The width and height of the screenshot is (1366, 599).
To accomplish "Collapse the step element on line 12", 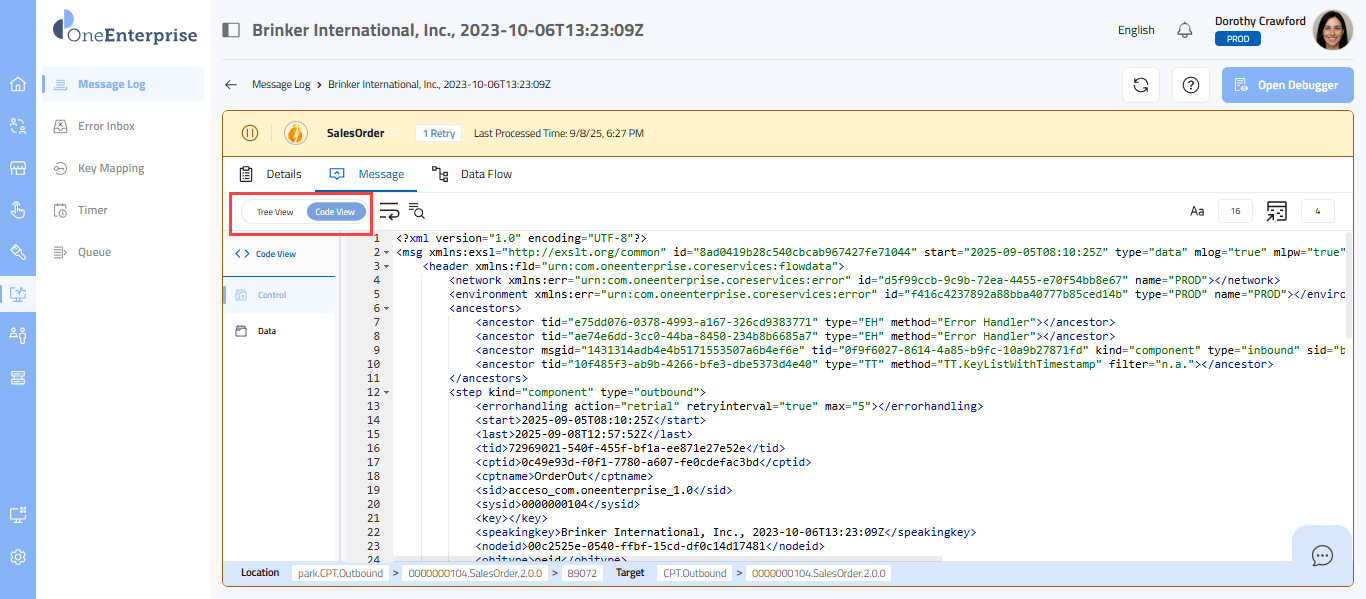I will (x=387, y=393).
